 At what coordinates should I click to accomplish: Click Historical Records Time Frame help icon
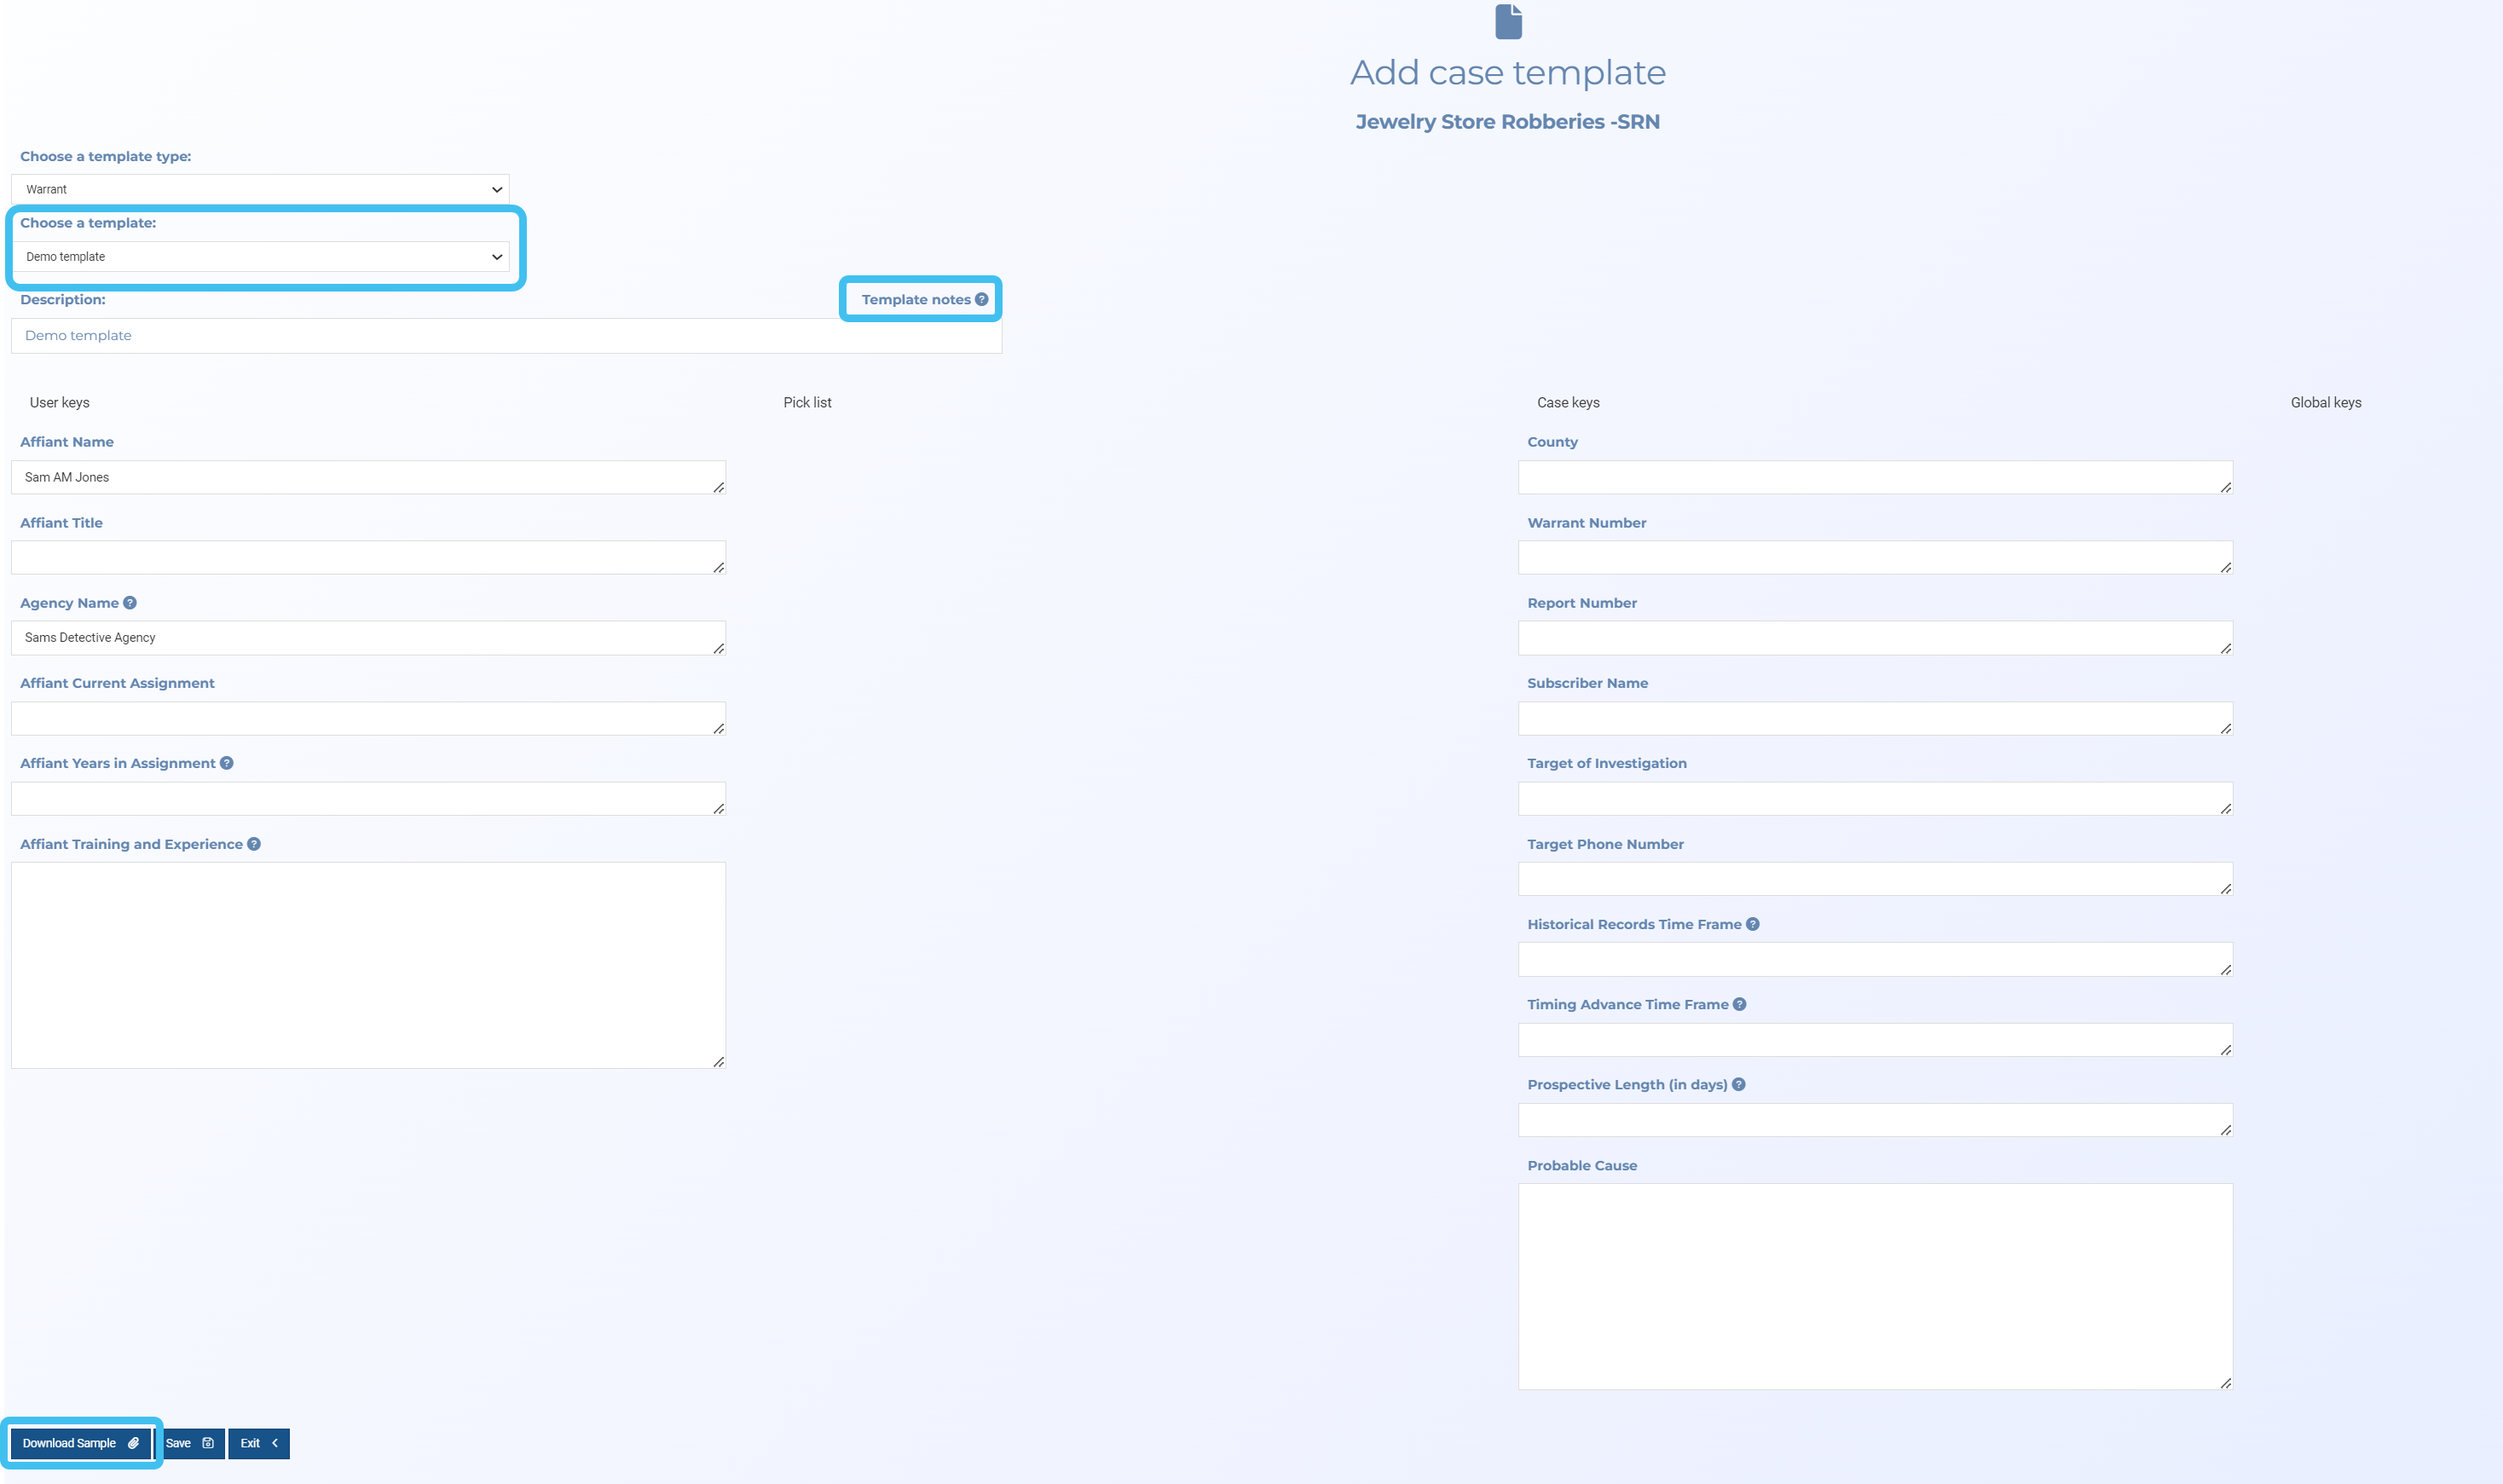pos(1752,924)
